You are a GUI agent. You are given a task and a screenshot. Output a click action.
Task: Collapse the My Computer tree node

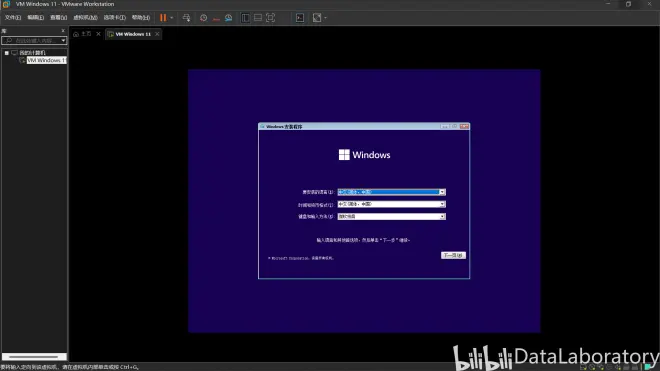pyautogui.click(x=7, y=53)
